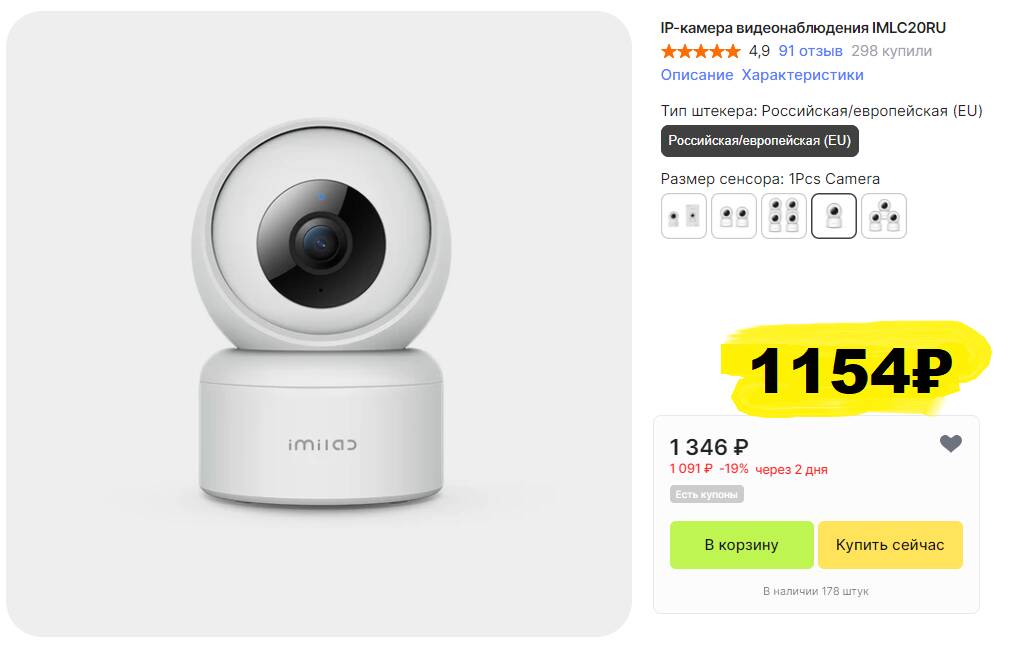Click the 1 346 ₽ current price
This screenshot has width=1017, height=650.
709,447
